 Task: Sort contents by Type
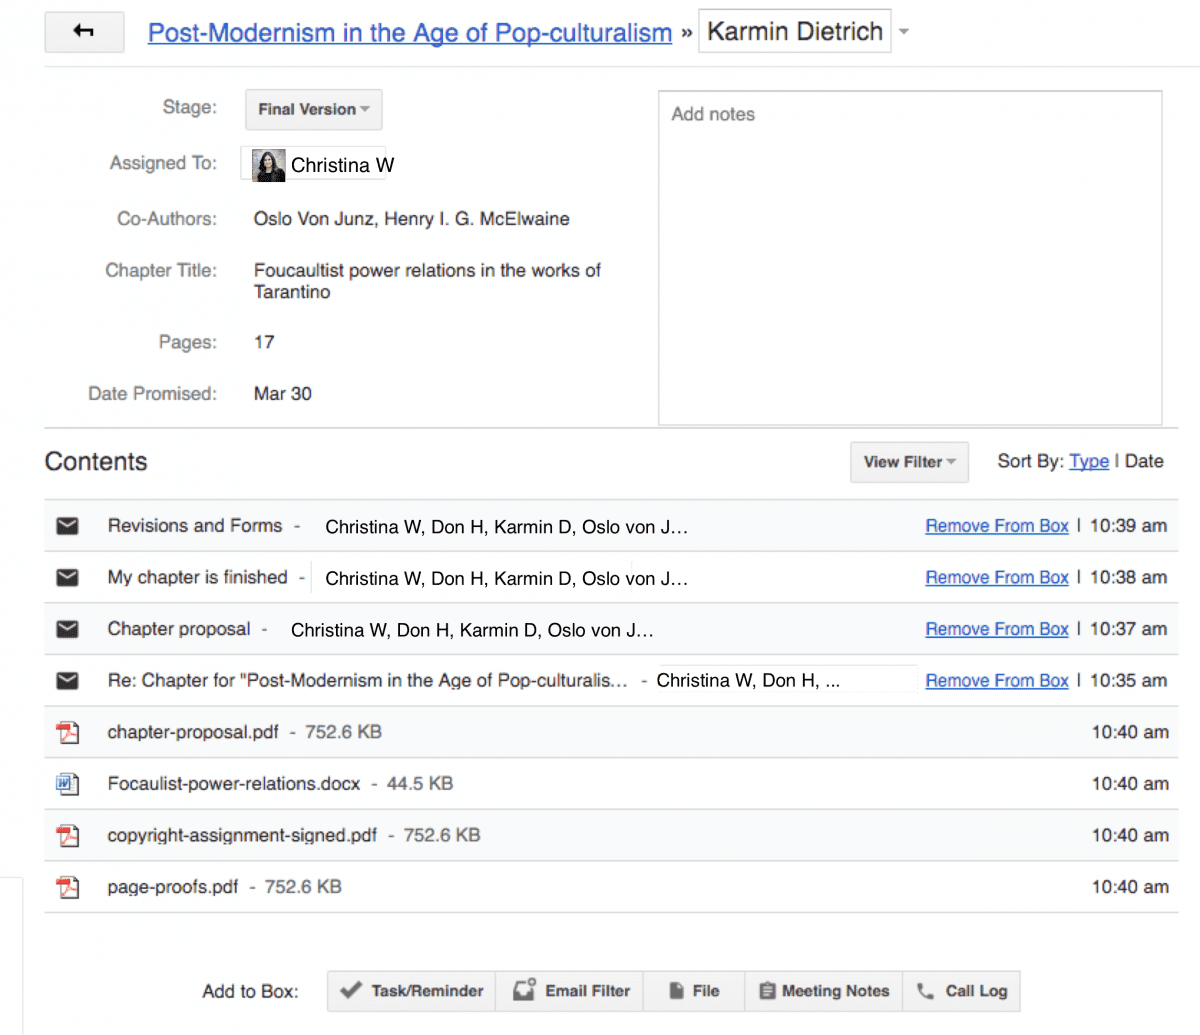point(1088,461)
